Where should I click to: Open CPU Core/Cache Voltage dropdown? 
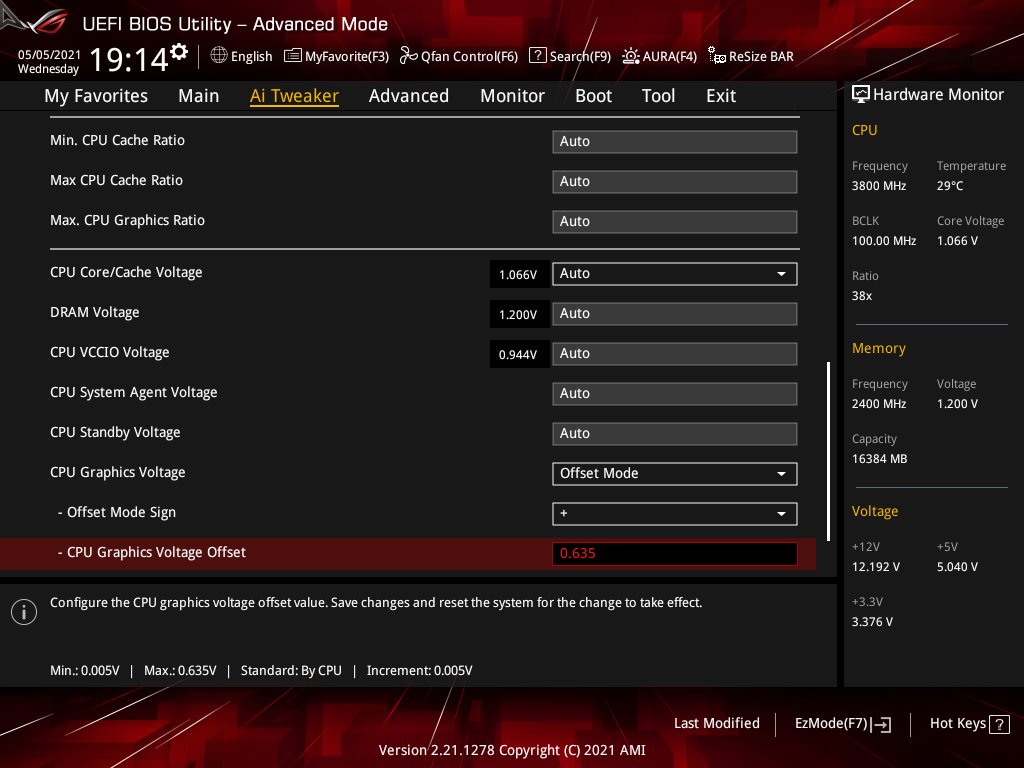tap(675, 274)
